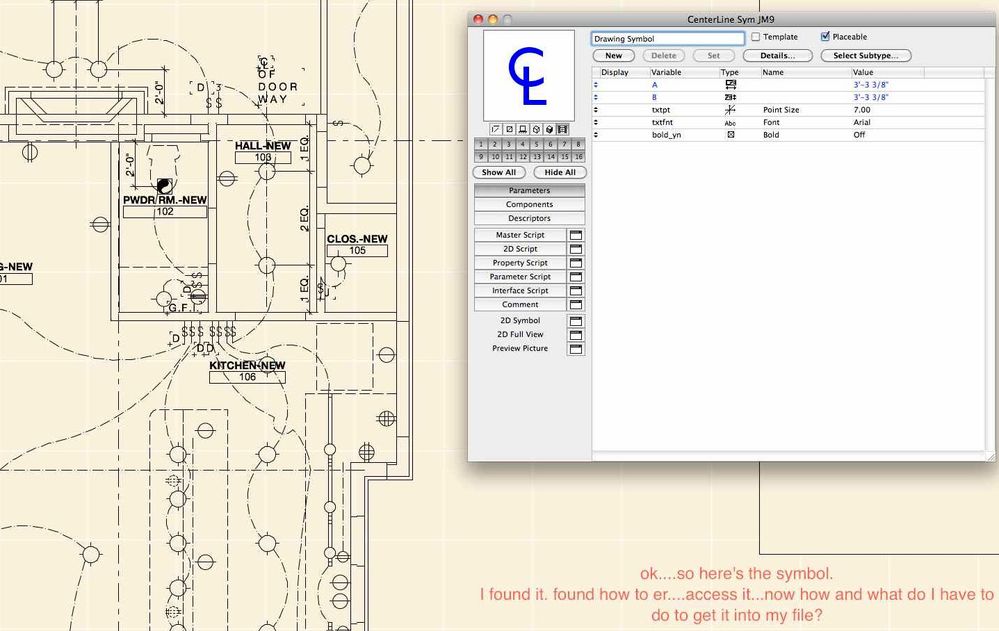Open the Components section

pos(529,204)
